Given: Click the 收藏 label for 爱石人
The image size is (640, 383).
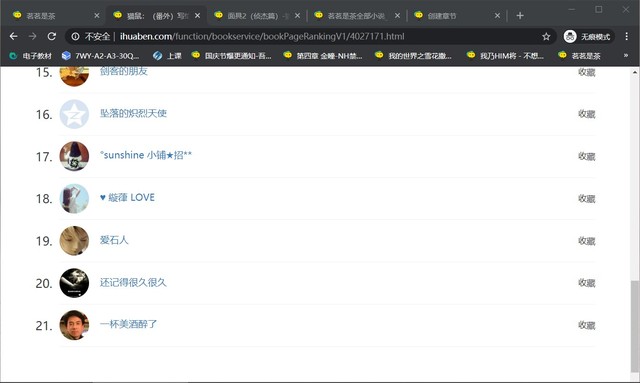Looking at the screenshot, I should point(587,241).
